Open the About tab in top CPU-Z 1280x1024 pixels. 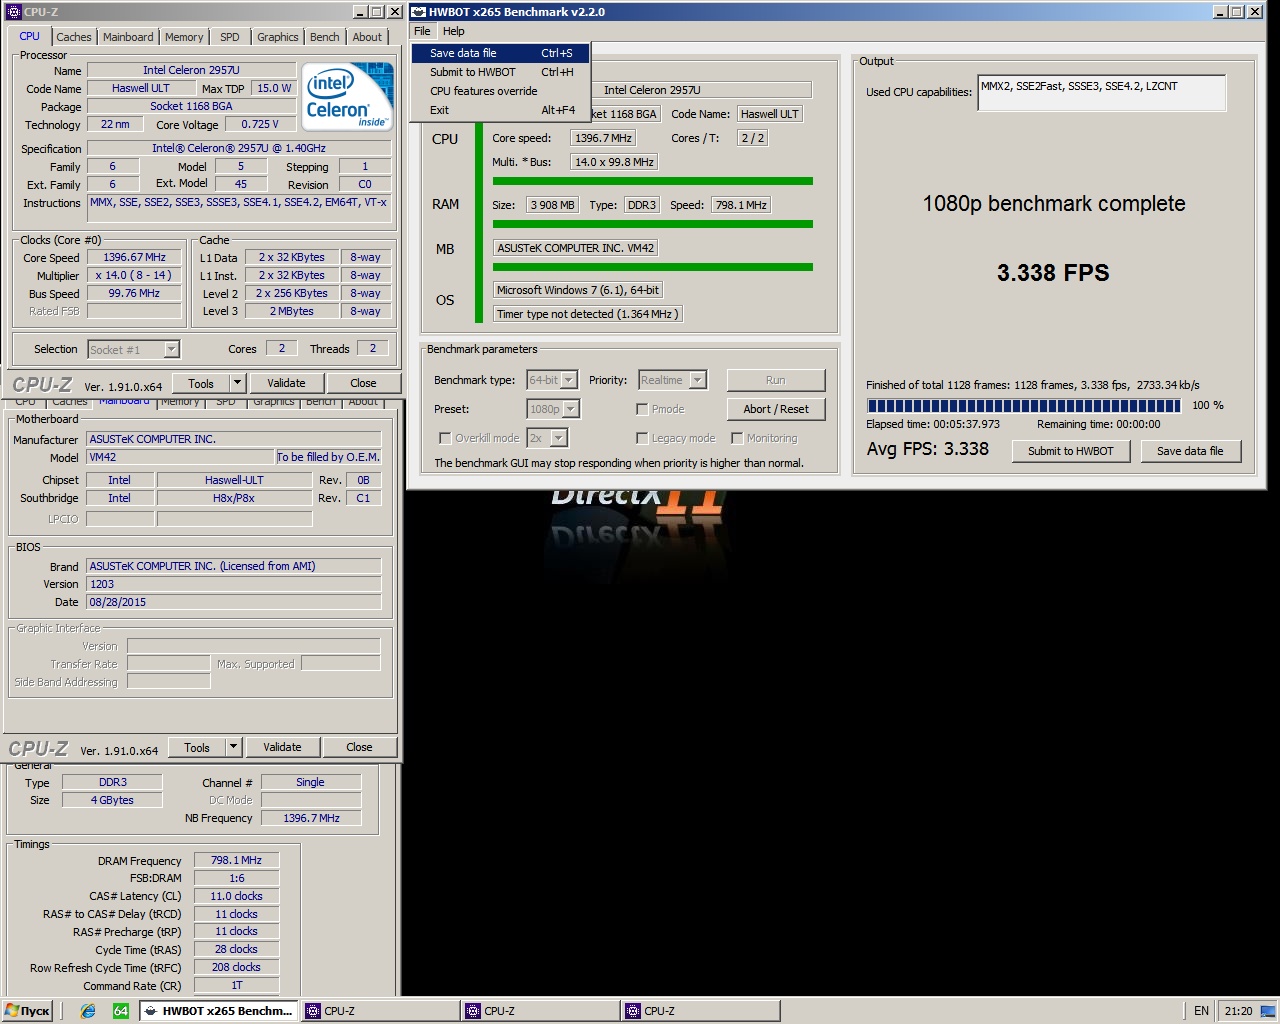(x=367, y=37)
